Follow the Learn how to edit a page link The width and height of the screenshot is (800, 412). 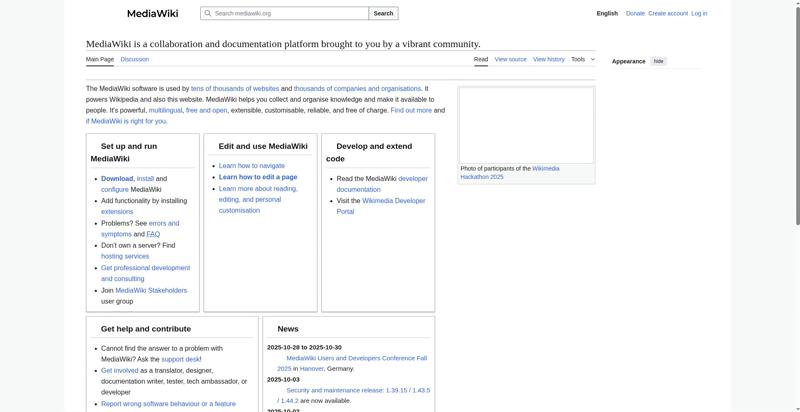[x=258, y=177]
